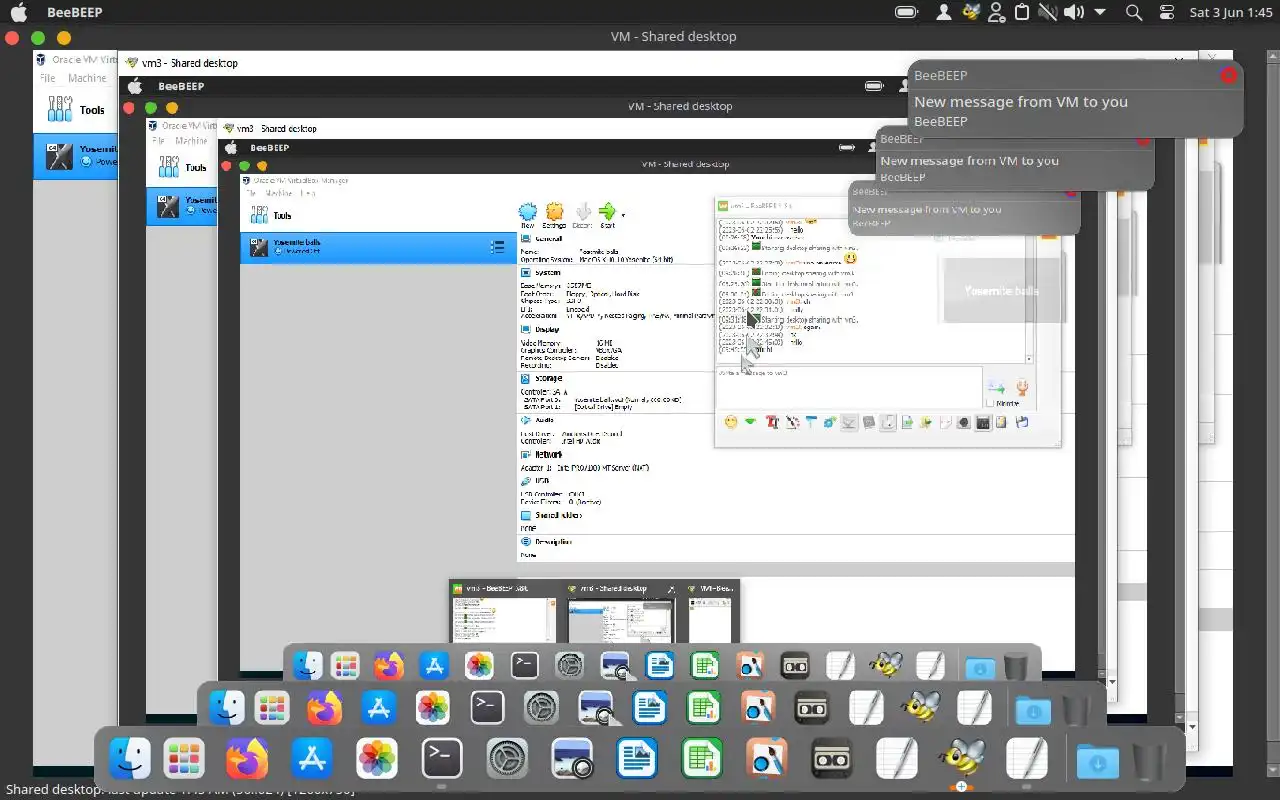Open the nested BeeBEEP menu in second-level menu bar
This screenshot has width=1280, height=800.
tap(181, 86)
